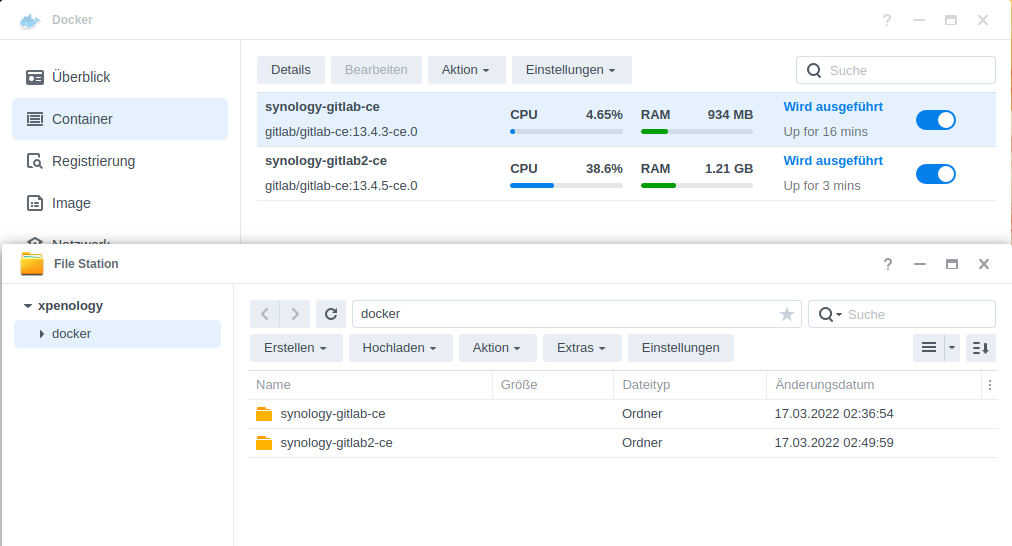Click date 17.03.2022 02:49:59 cell

pos(834,443)
